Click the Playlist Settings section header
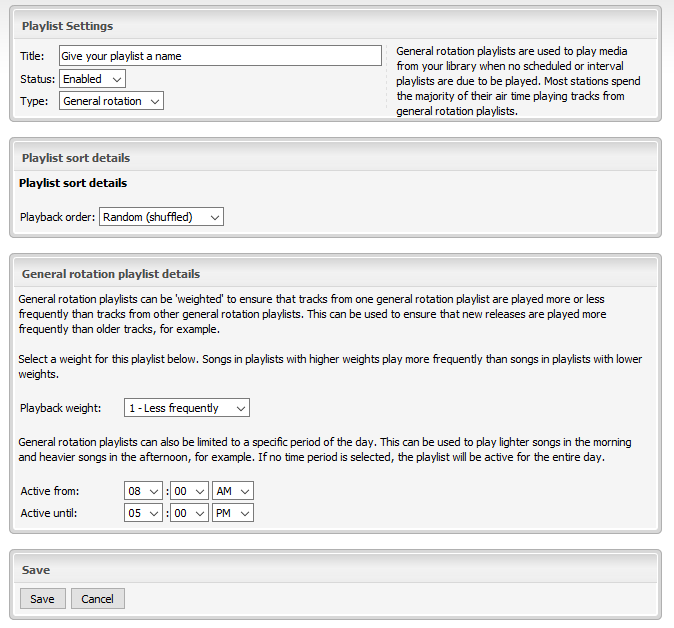 pyautogui.click(x=68, y=26)
